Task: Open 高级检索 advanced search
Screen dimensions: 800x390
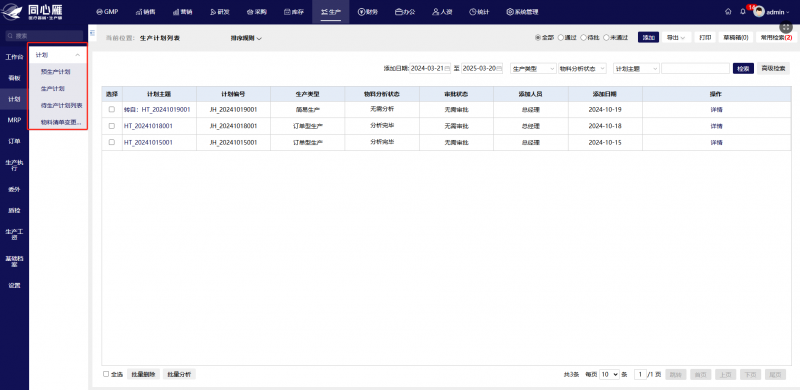Action: click(x=773, y=68)
